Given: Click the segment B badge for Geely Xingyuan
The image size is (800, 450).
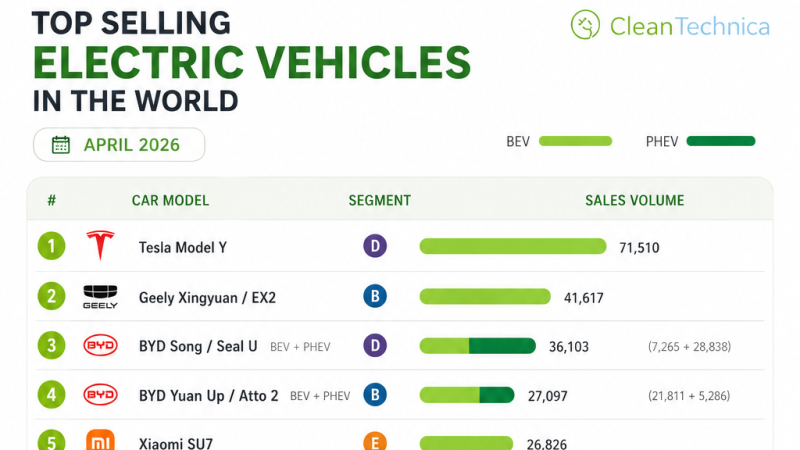Looking at the screenshot, I should tap(375, 296).
